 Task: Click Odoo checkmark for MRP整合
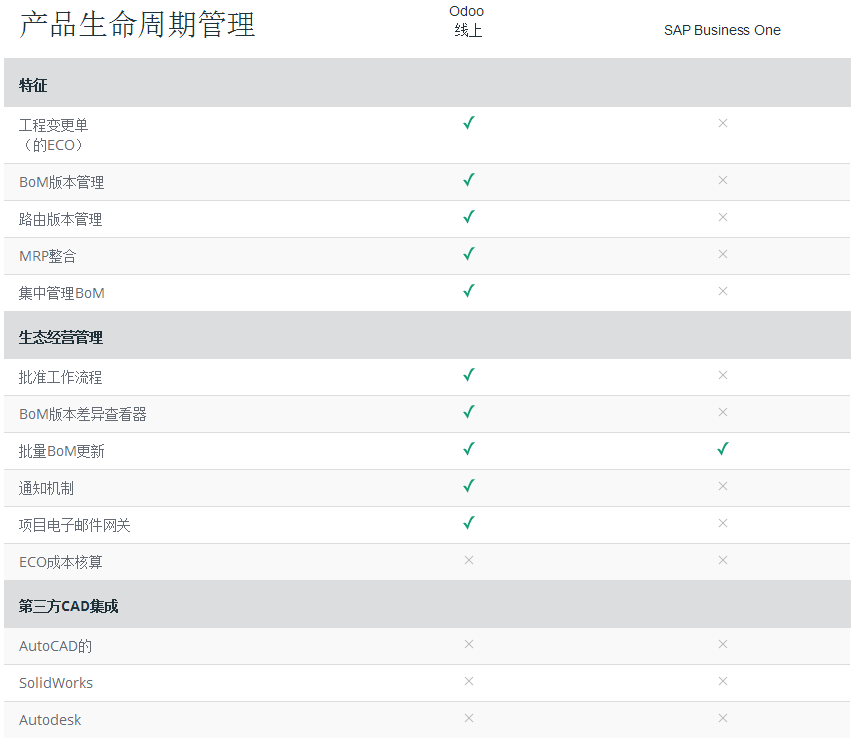coord(469,254)
